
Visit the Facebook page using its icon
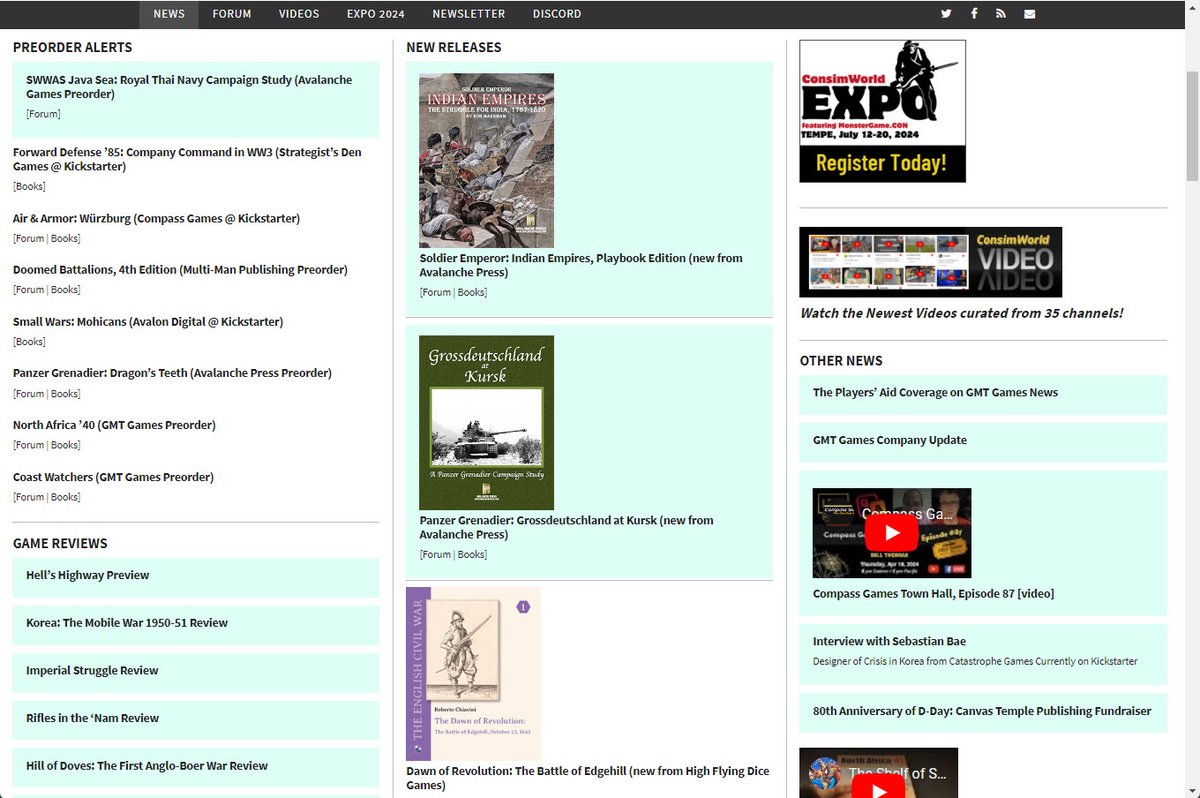pos(973,14)
